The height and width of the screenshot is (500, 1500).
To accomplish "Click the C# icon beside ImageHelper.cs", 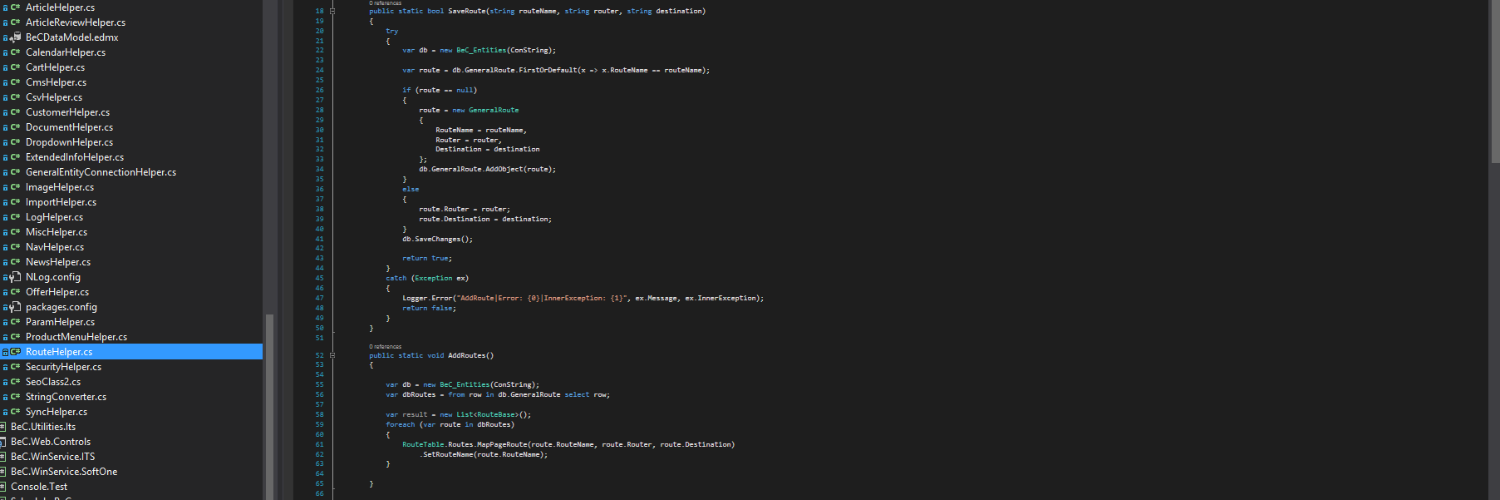I will 15,187.
